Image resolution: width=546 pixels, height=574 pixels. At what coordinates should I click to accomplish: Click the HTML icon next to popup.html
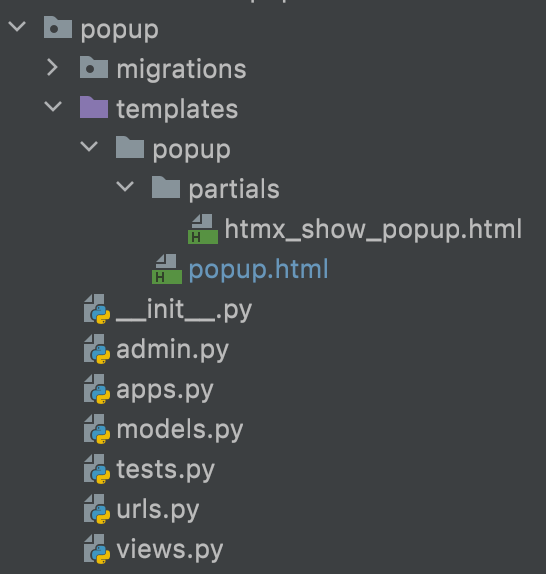click(x=167, y=269)
